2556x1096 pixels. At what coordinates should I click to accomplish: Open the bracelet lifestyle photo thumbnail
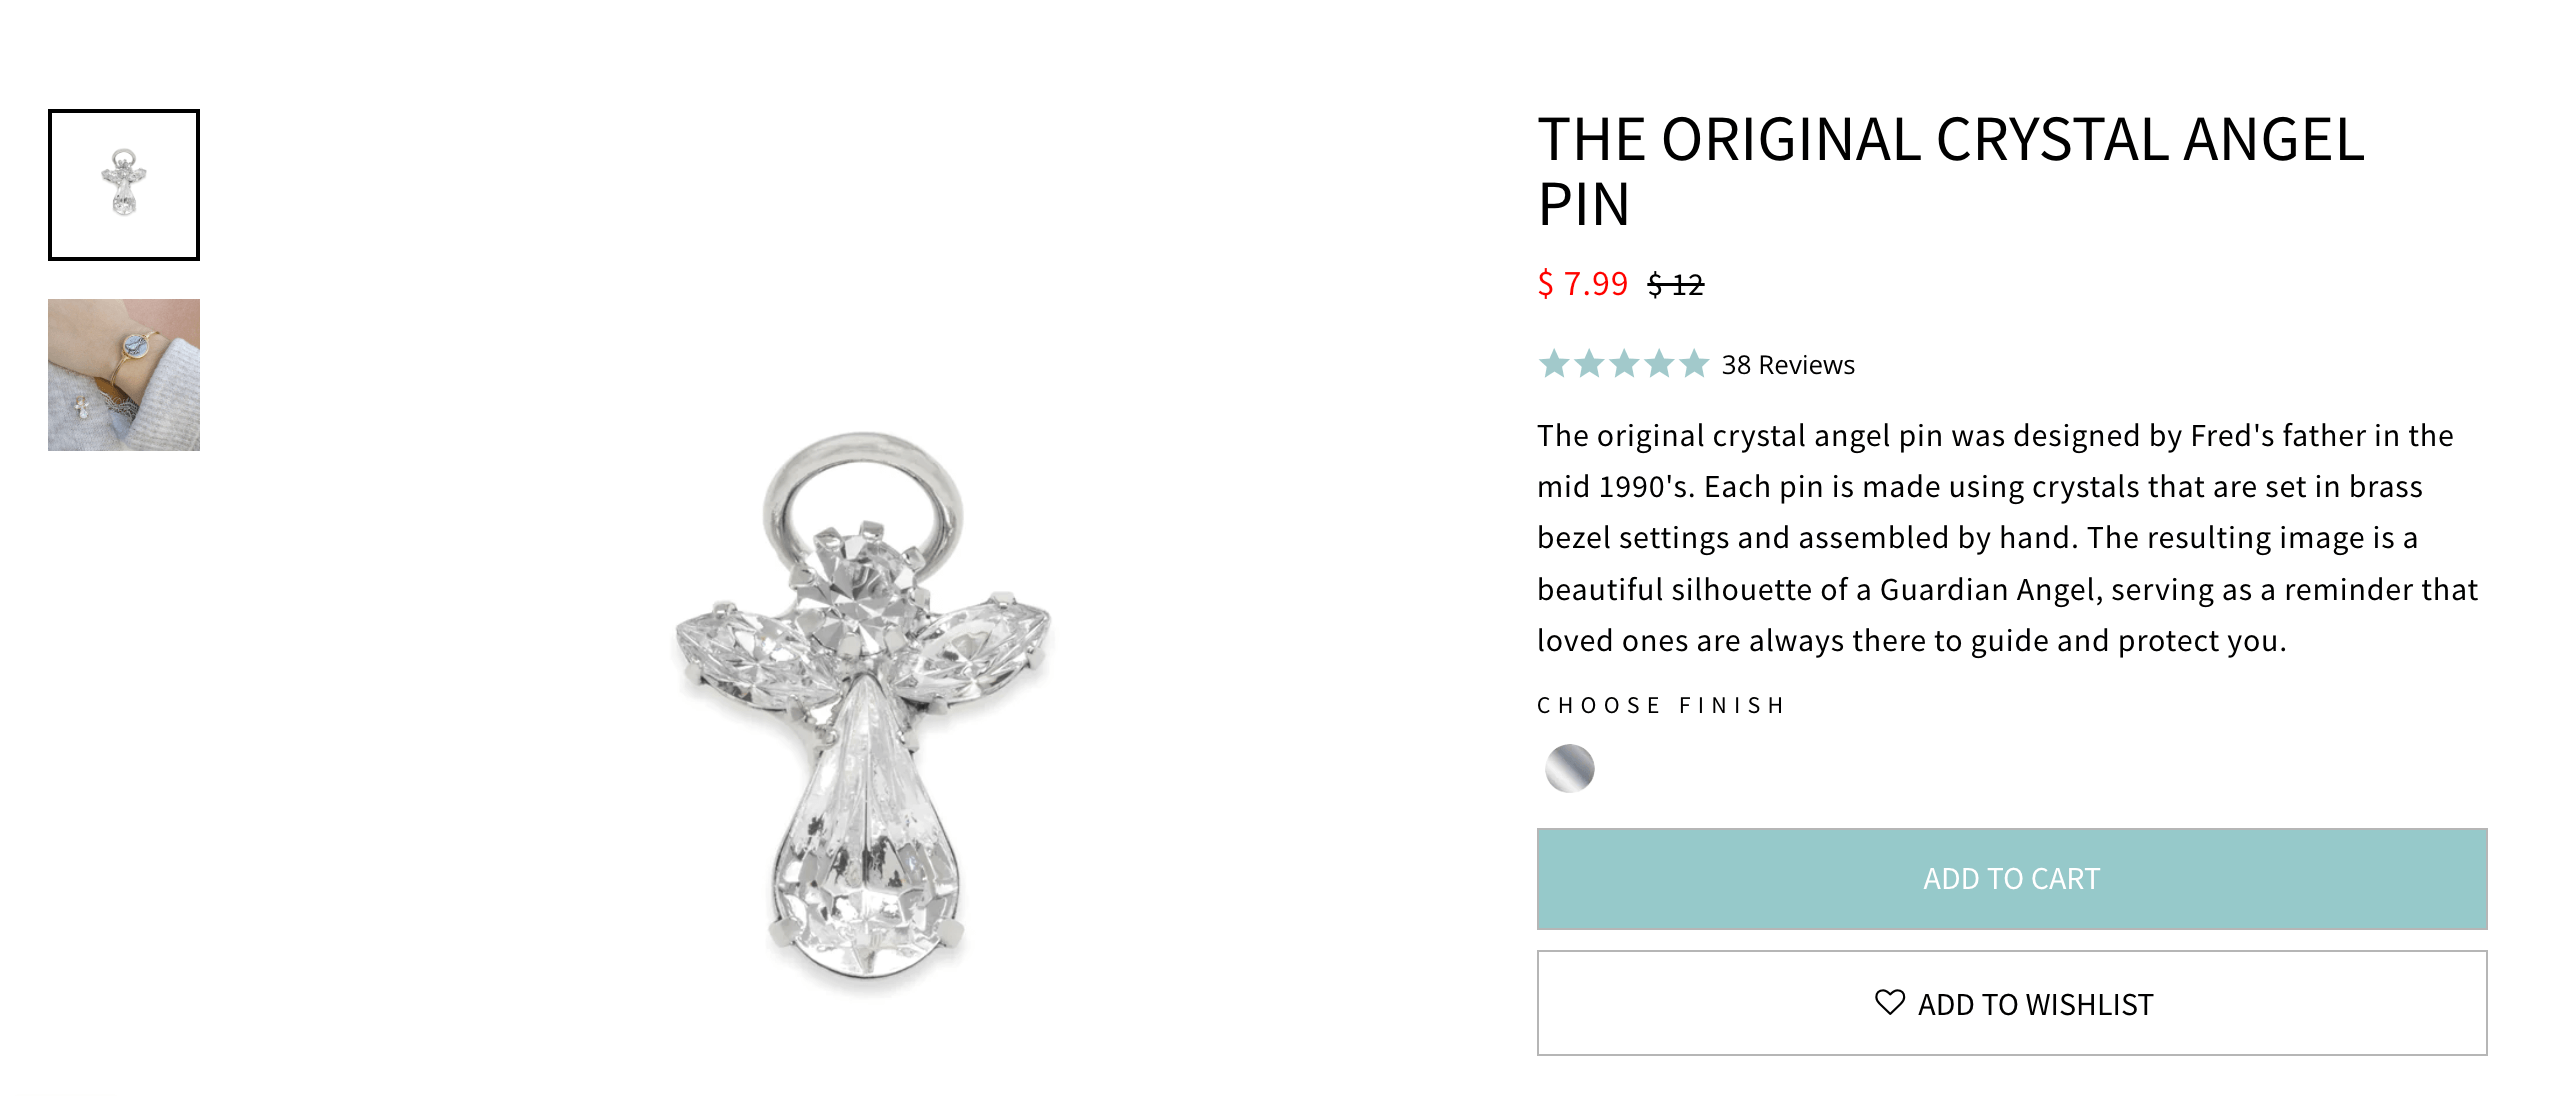click(123, 375)
